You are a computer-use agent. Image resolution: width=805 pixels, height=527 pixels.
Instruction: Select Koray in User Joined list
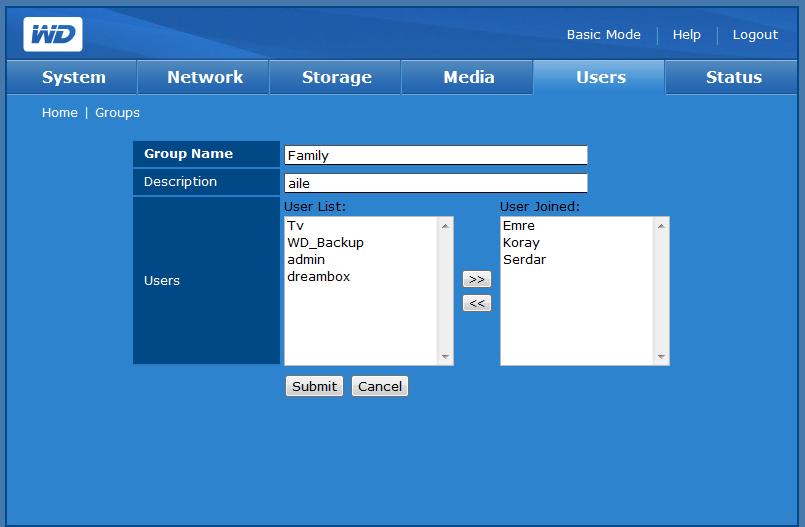coord(577,242)
